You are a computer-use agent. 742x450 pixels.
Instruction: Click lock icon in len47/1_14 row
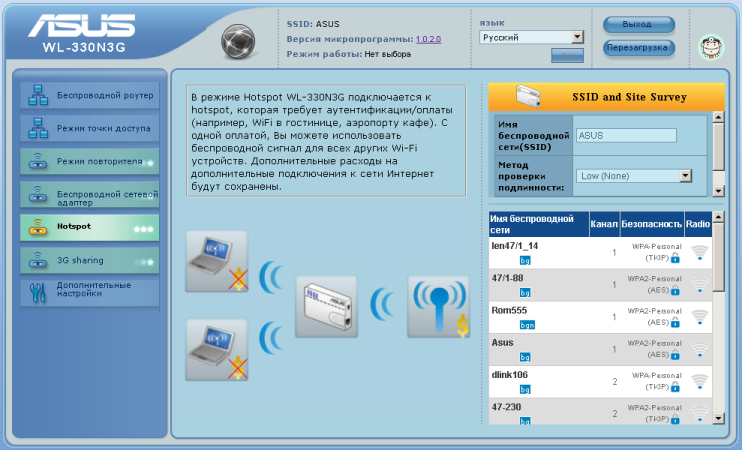[675, 258]
